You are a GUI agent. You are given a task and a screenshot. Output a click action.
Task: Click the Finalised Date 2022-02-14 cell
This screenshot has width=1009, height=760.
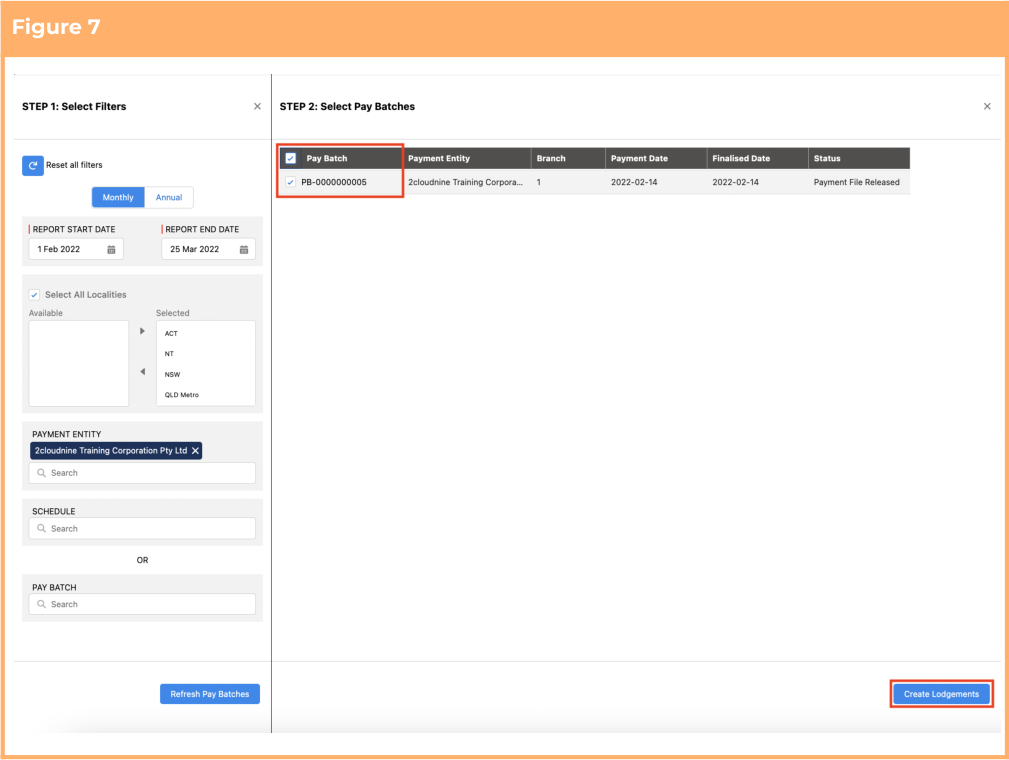736,182
